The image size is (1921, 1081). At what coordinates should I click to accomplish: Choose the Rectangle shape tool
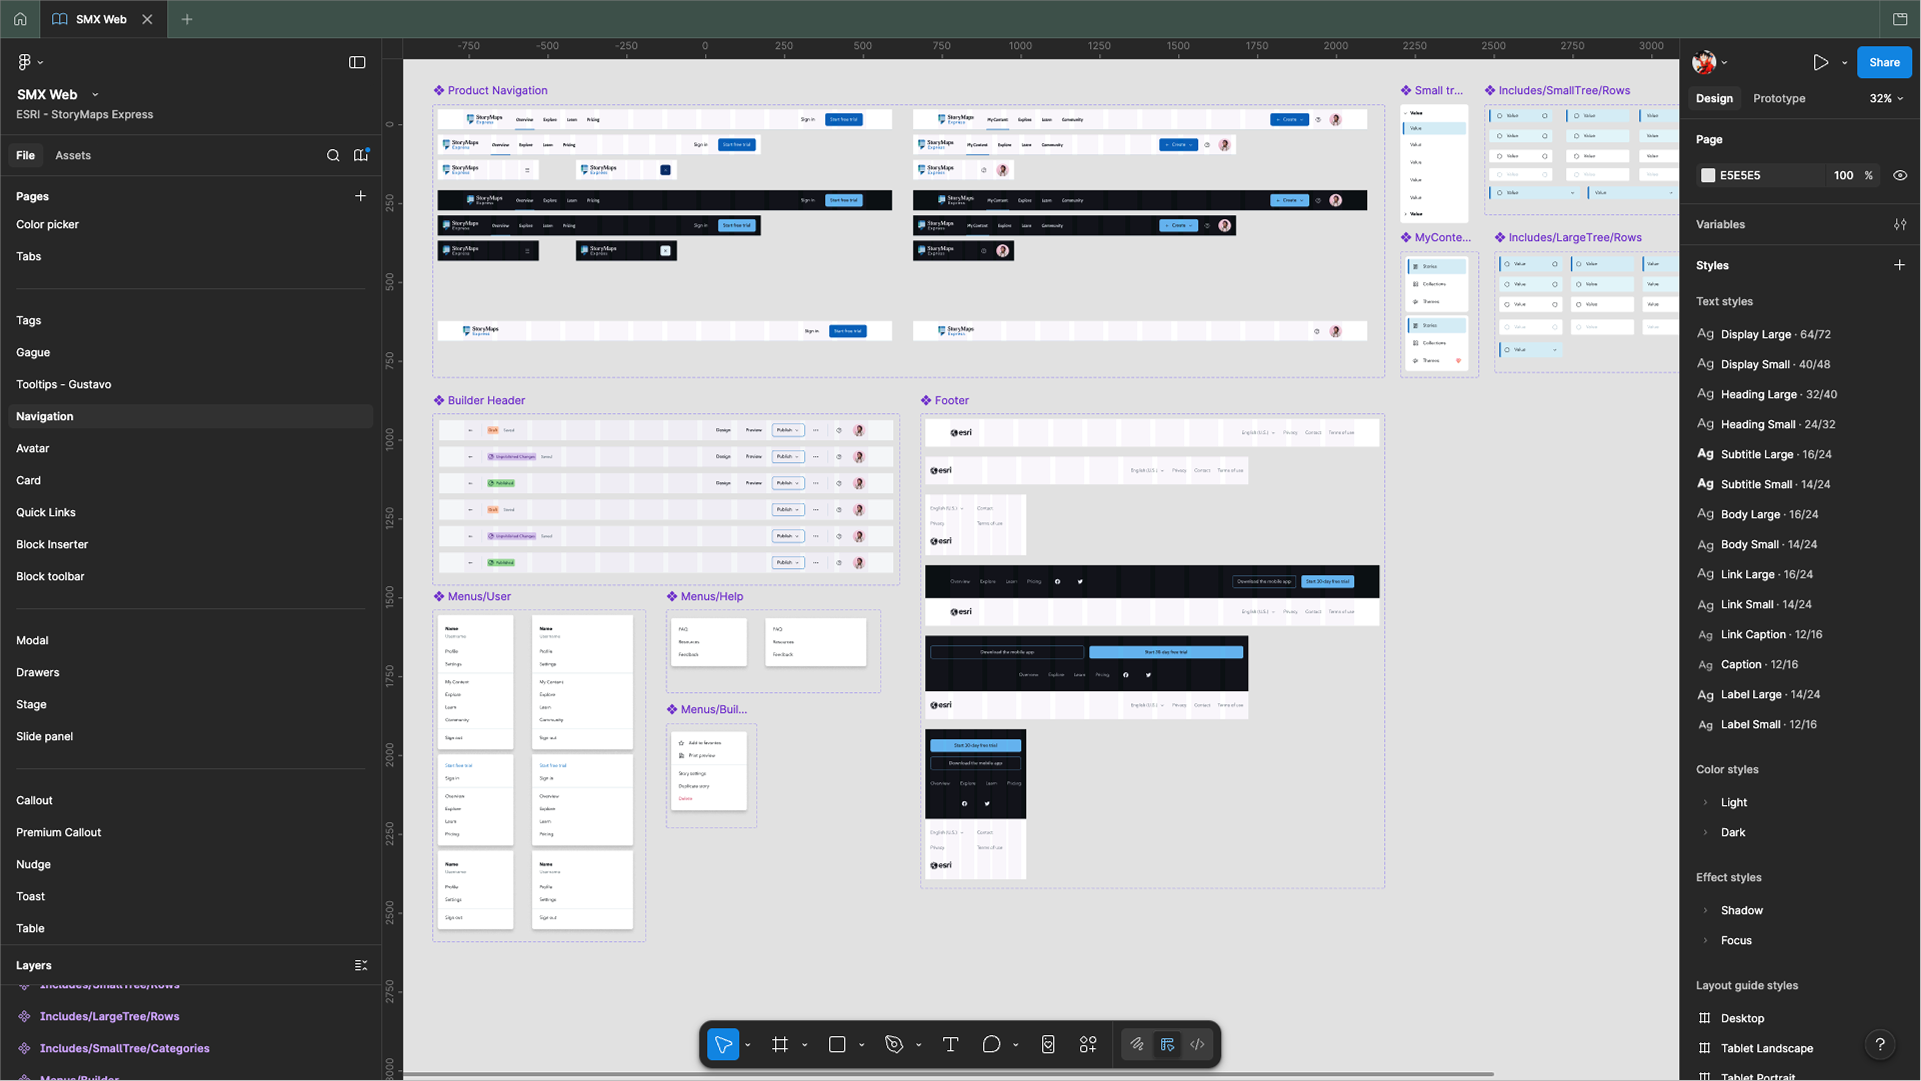837,1045
